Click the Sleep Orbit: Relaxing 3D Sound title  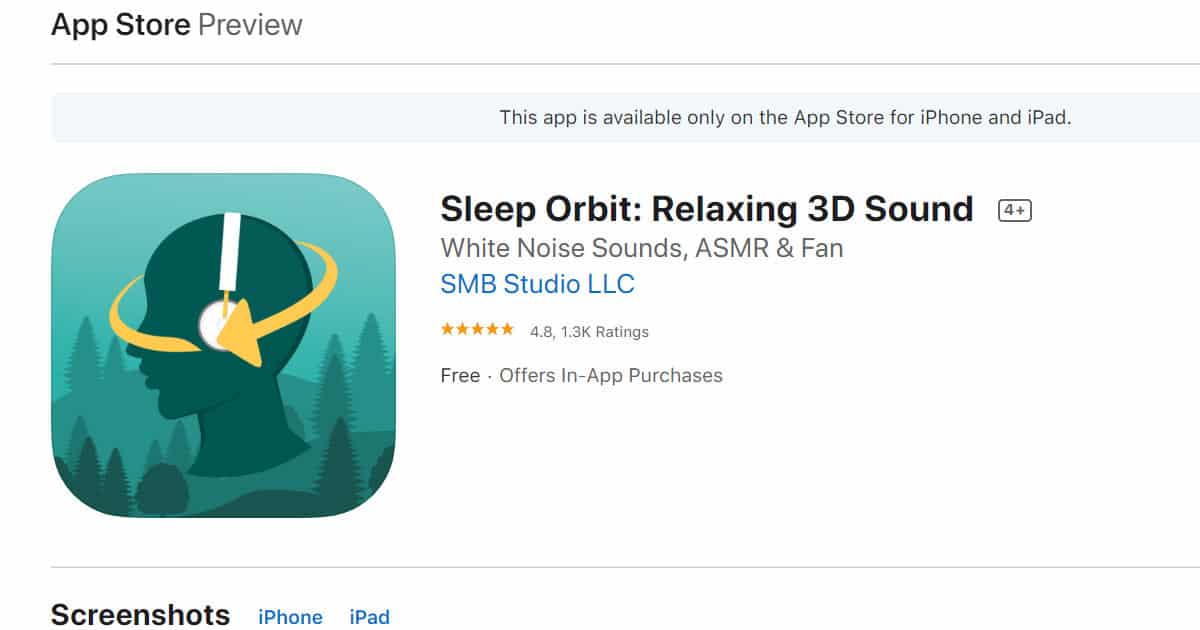click(x=706, y=209)
